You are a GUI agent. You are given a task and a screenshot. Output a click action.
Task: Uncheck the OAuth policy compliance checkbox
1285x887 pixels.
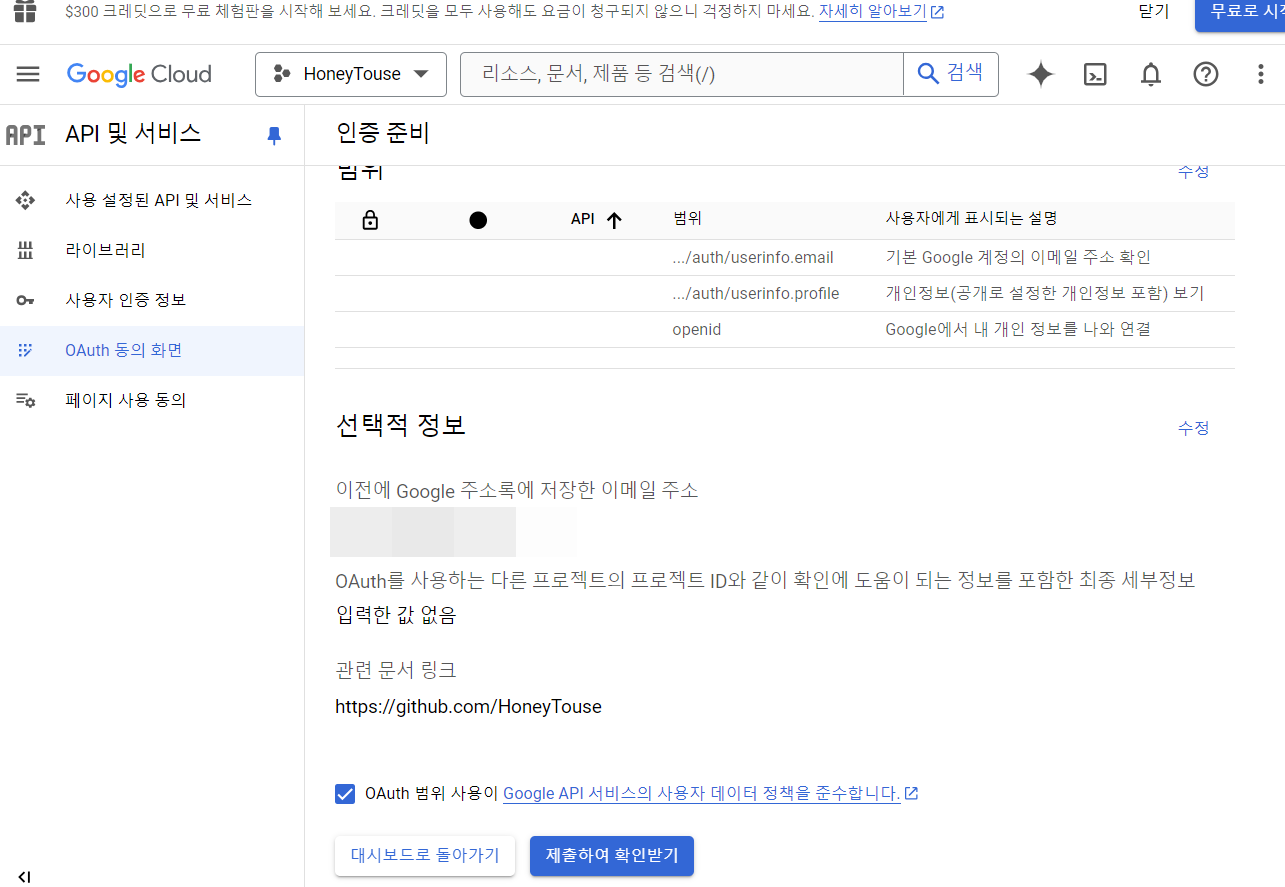pos(345,794)
